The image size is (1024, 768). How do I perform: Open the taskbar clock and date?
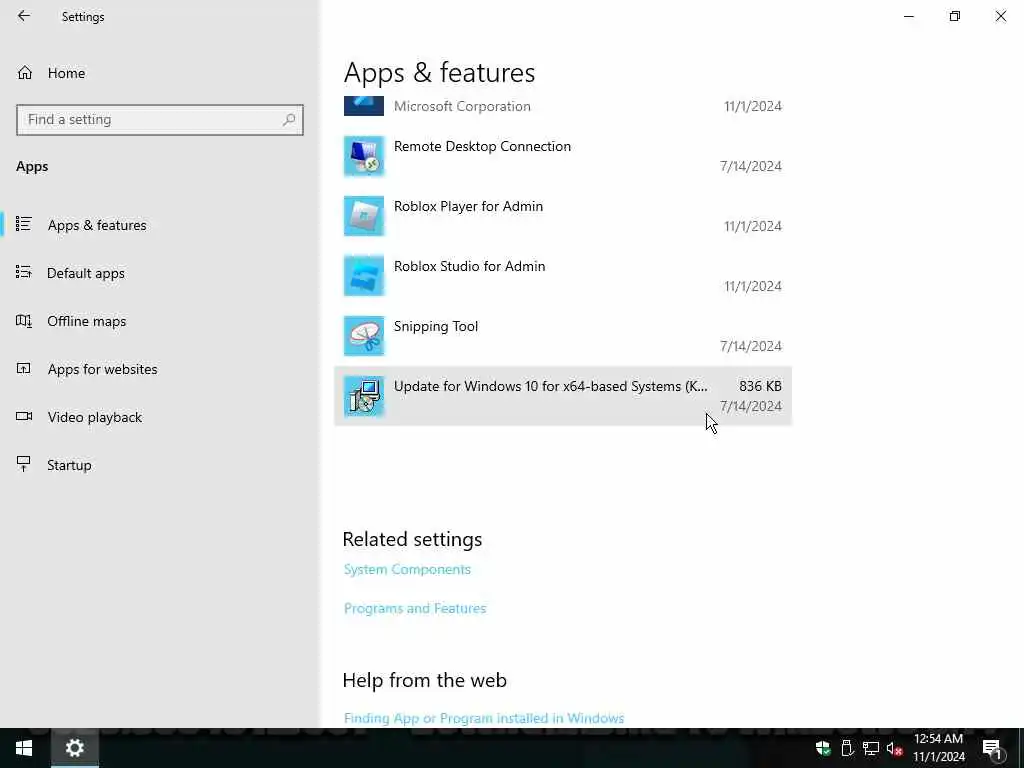pyautogui.click(x=938, y=748)
